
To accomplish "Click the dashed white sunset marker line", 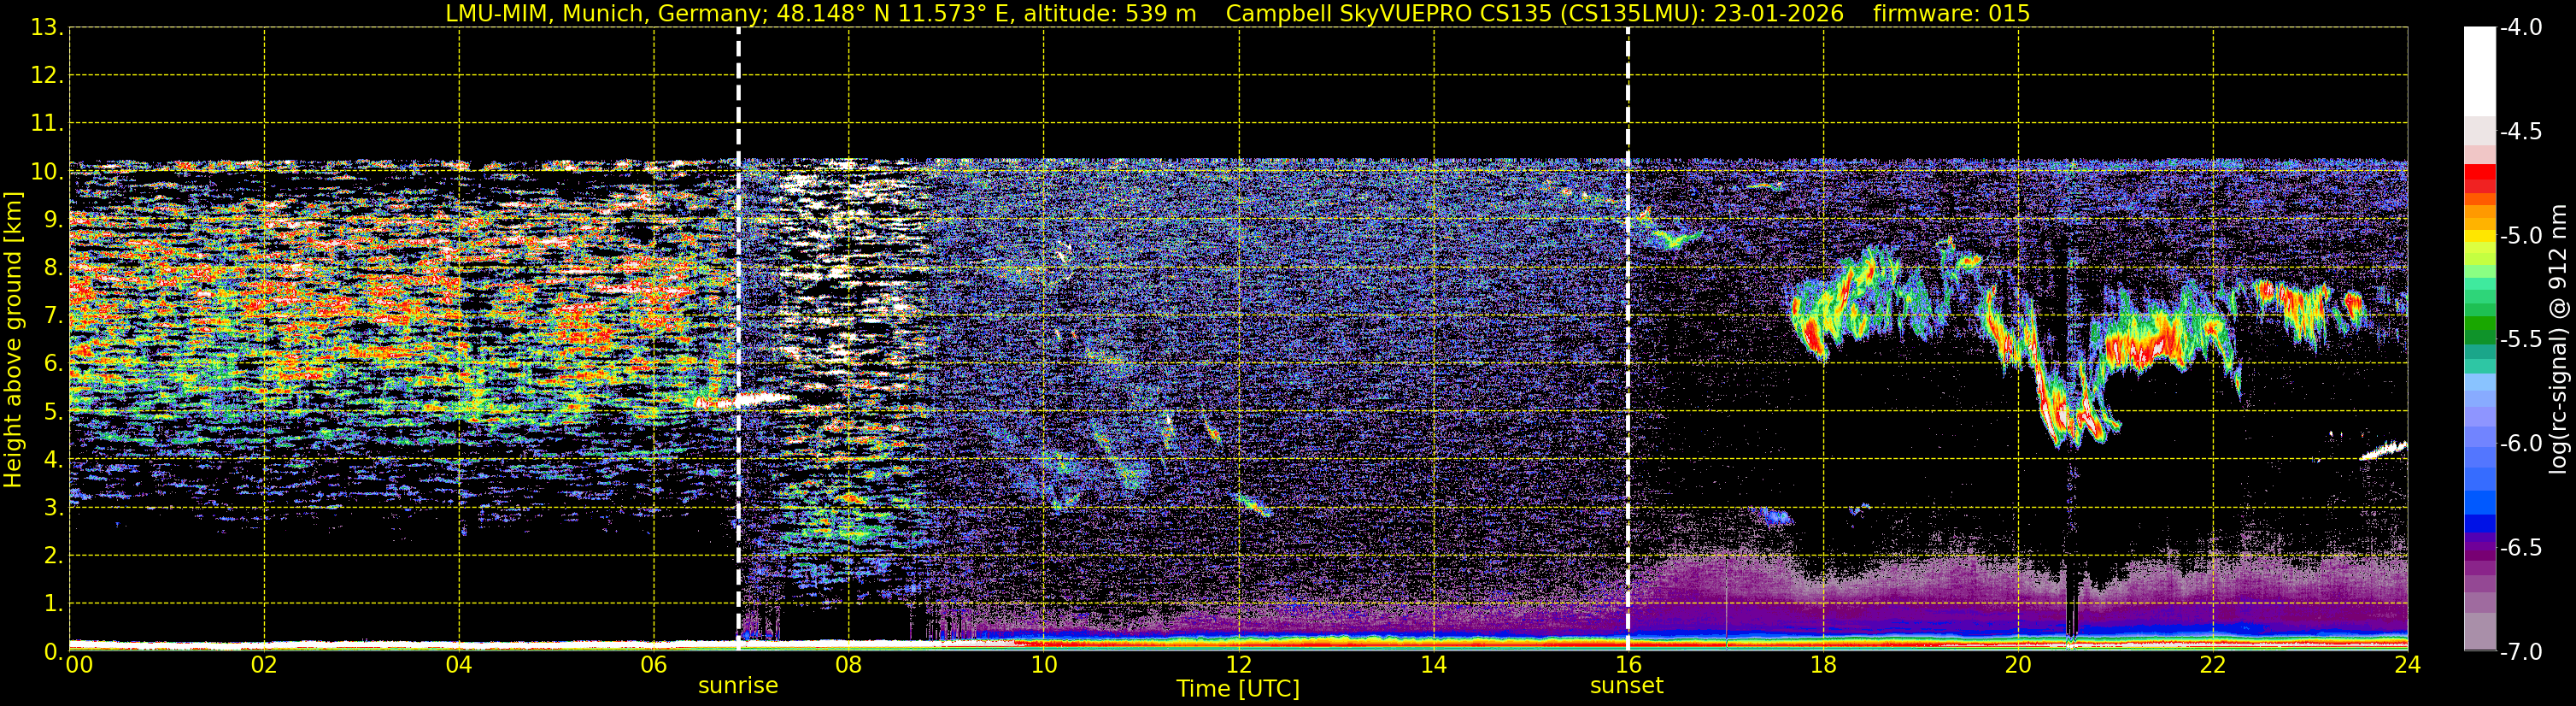I will [x=1628, y=339].
